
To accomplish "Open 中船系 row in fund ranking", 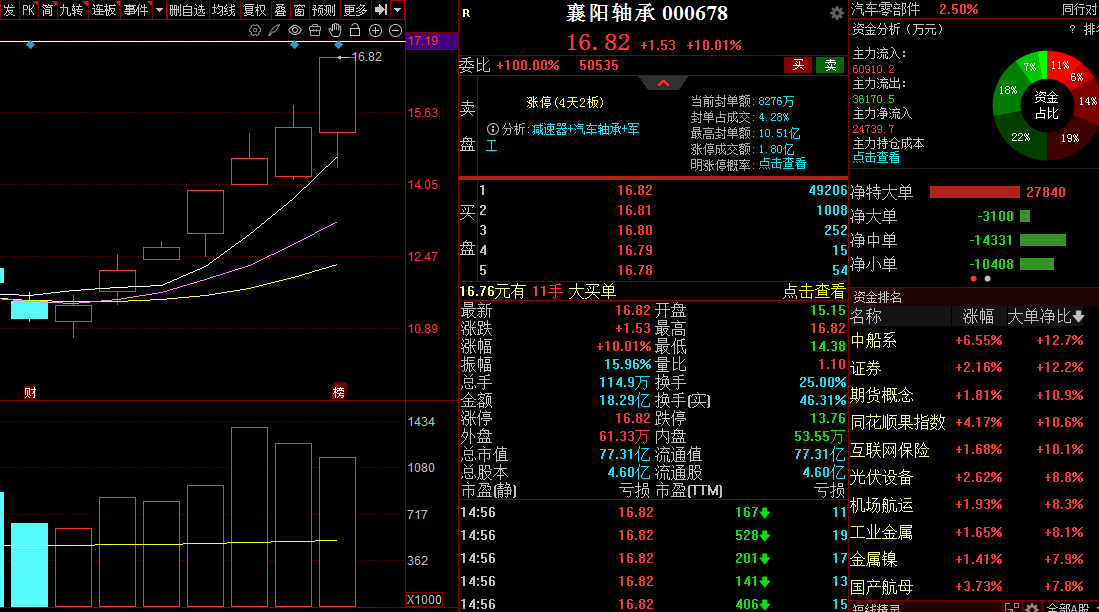I will [x=974, y=341].
